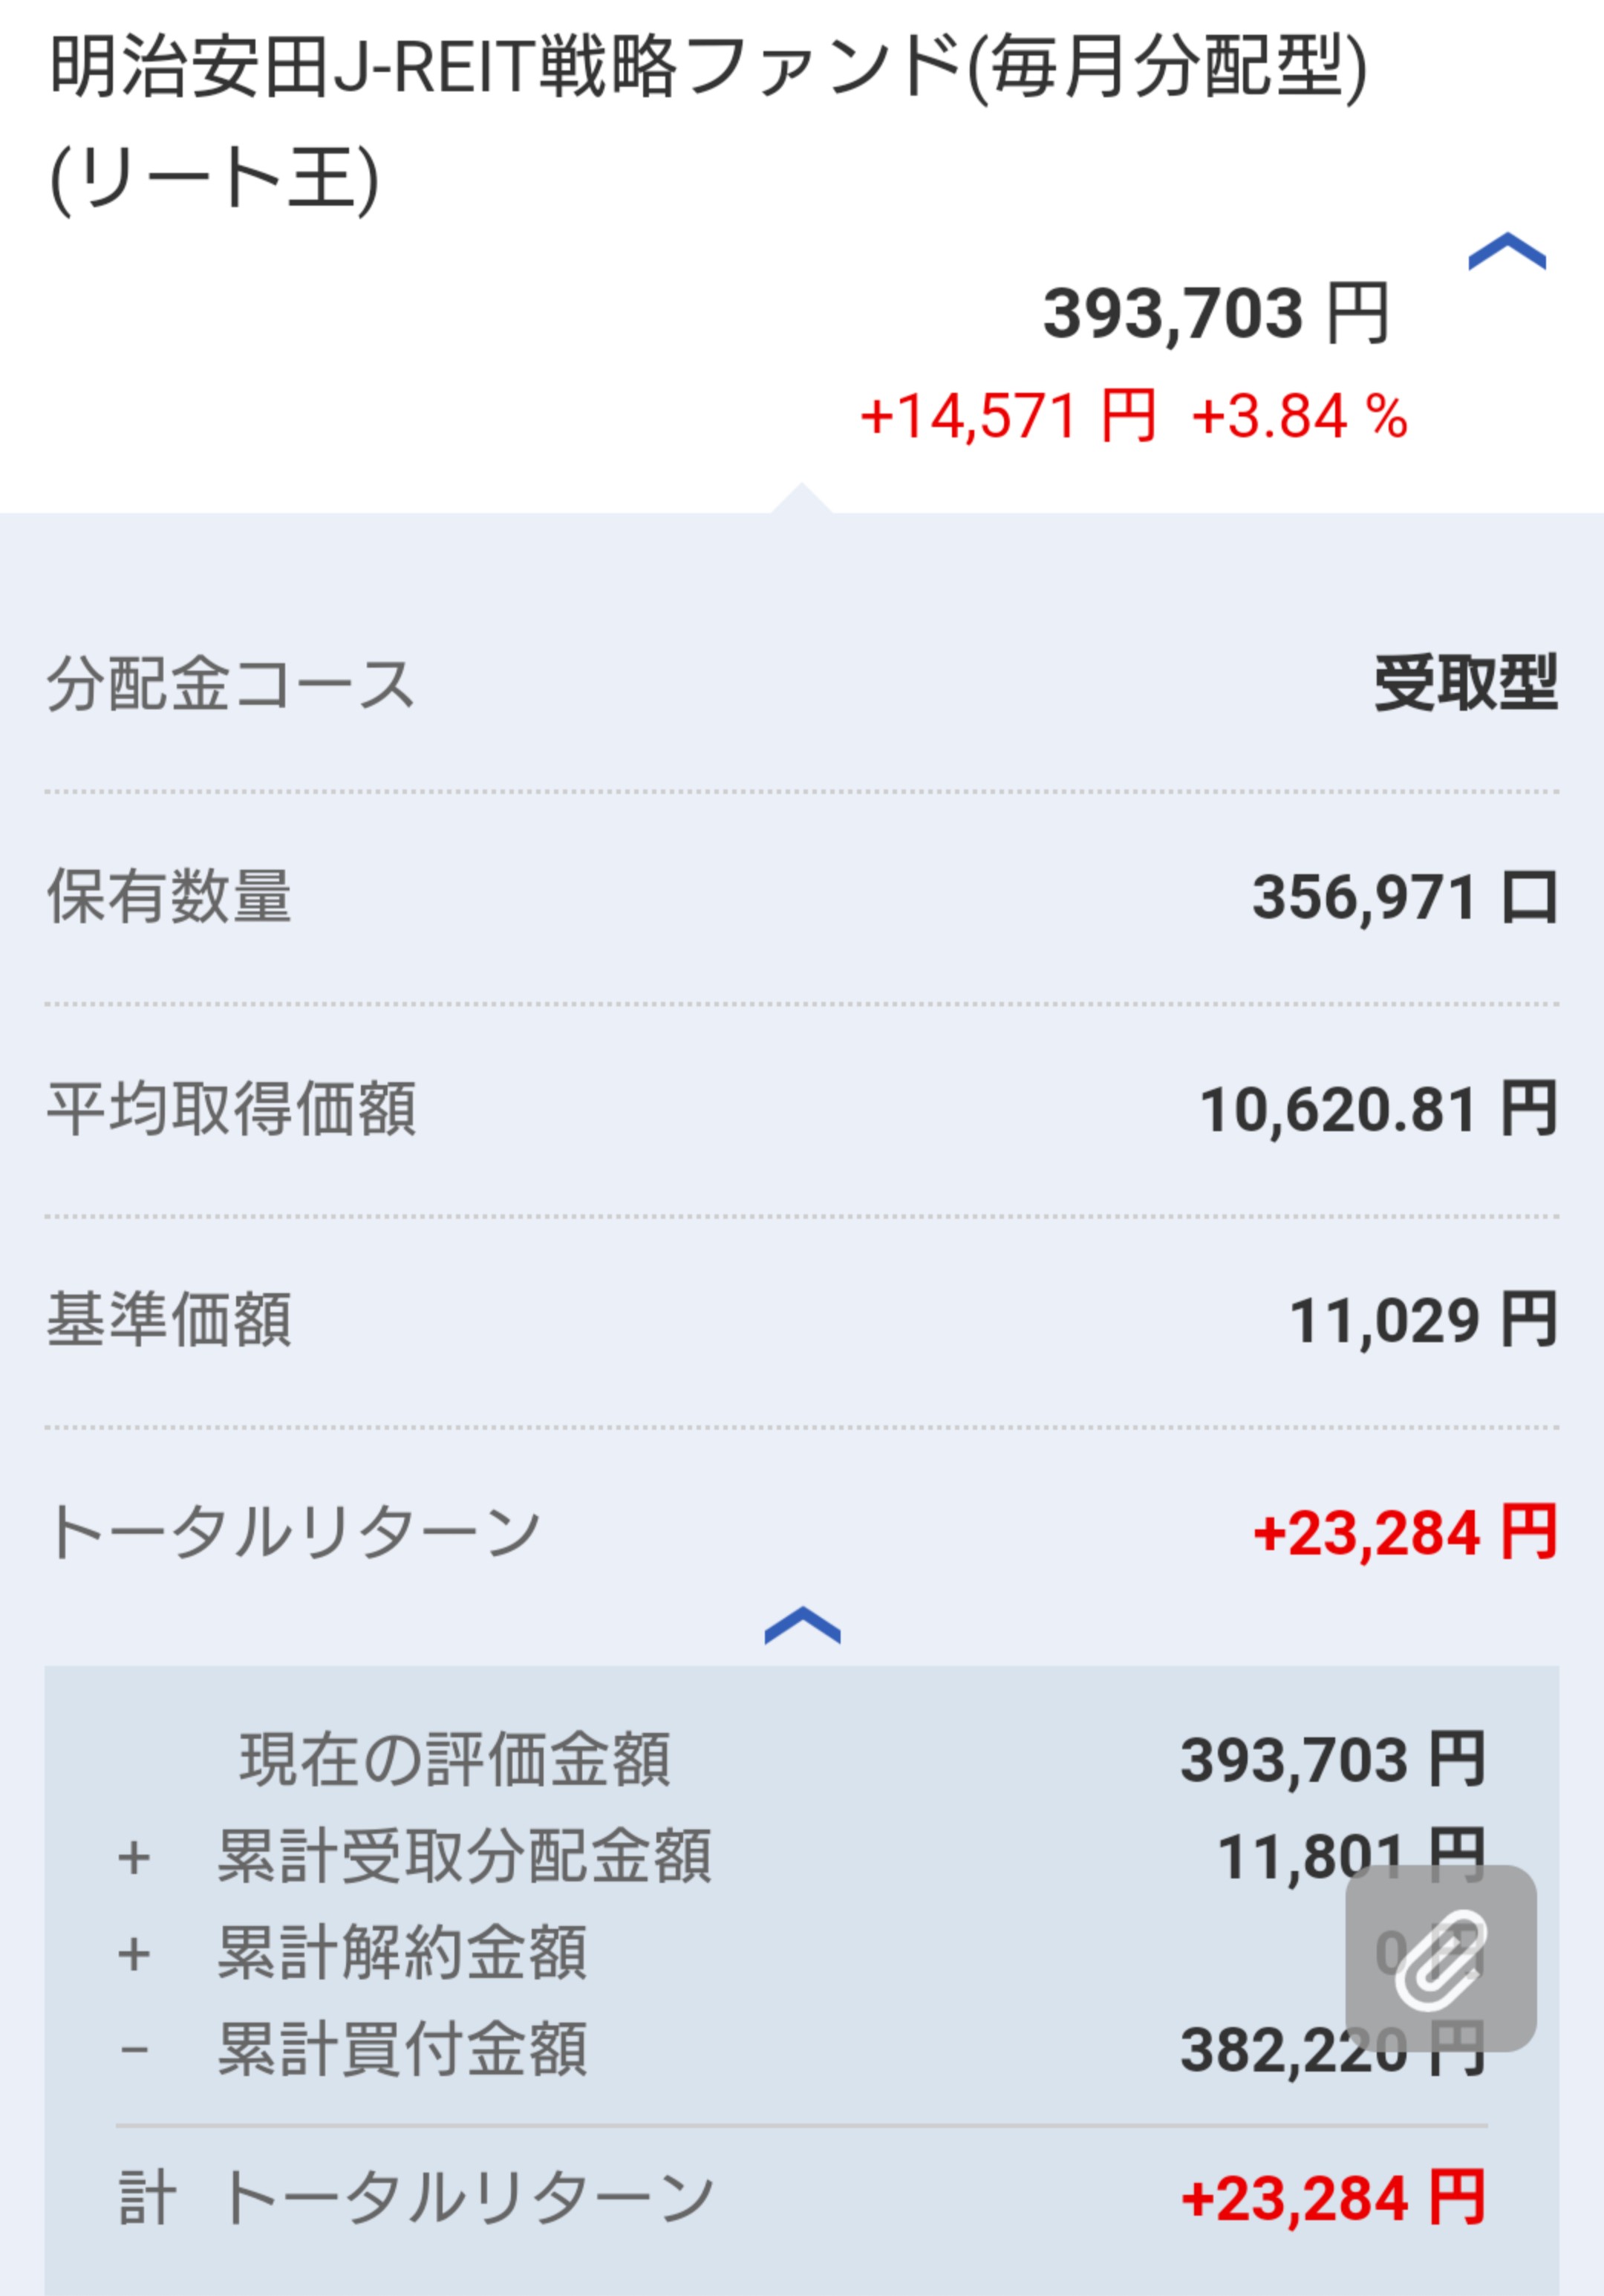This screenshot has width=1604, height=2296.
Task: Tap the 356,971 口 holdings value
Action: coord(1404,897)
